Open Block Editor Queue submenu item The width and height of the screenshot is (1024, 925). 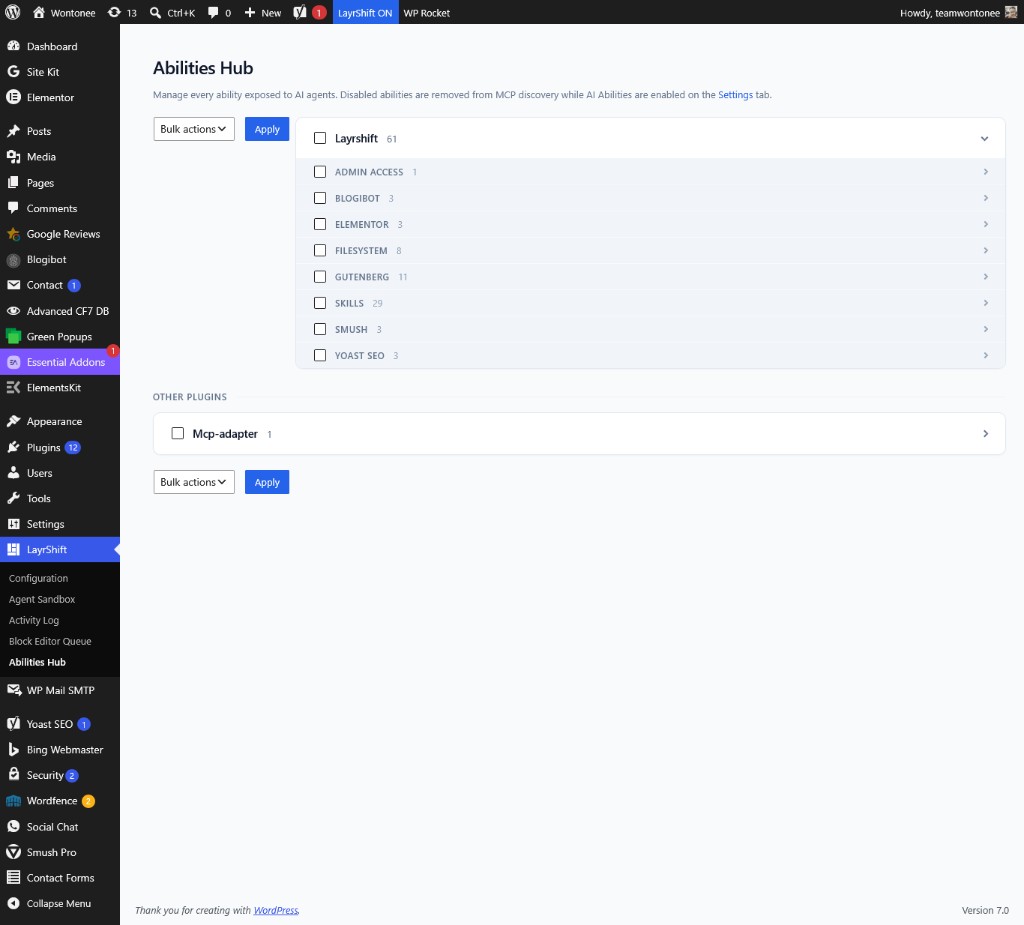pos(50,641)
